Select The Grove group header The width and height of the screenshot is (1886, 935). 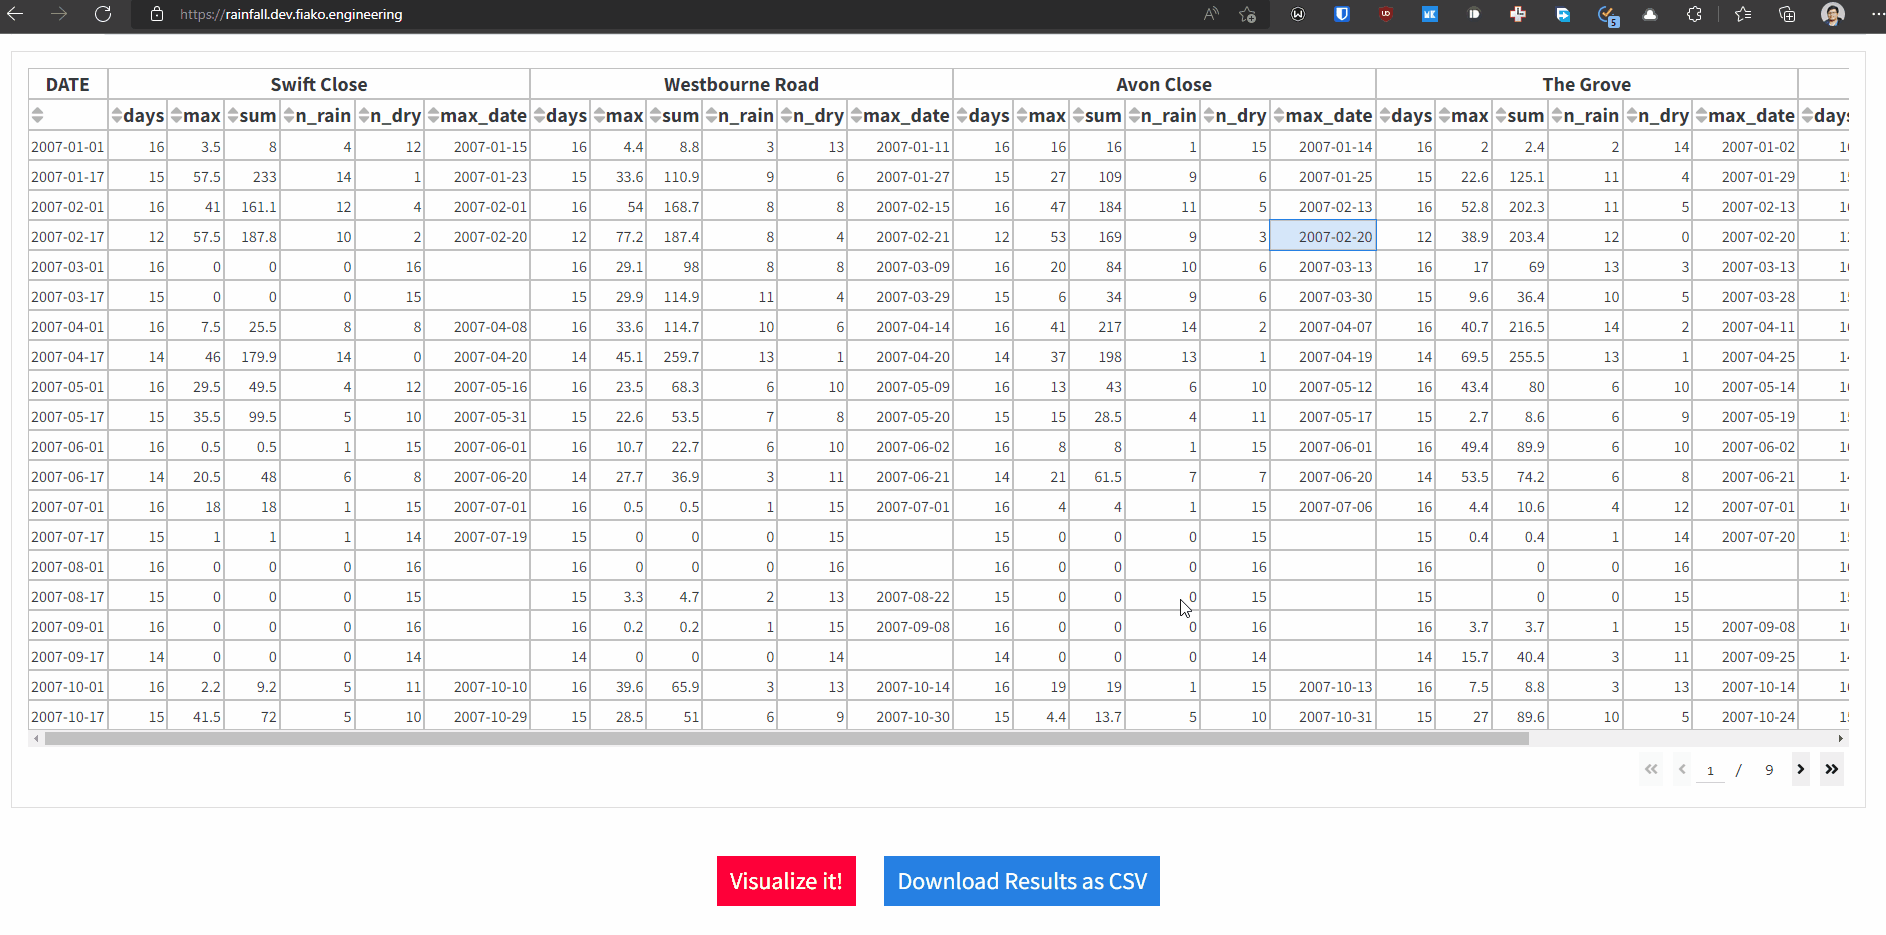coord(1587,85)
